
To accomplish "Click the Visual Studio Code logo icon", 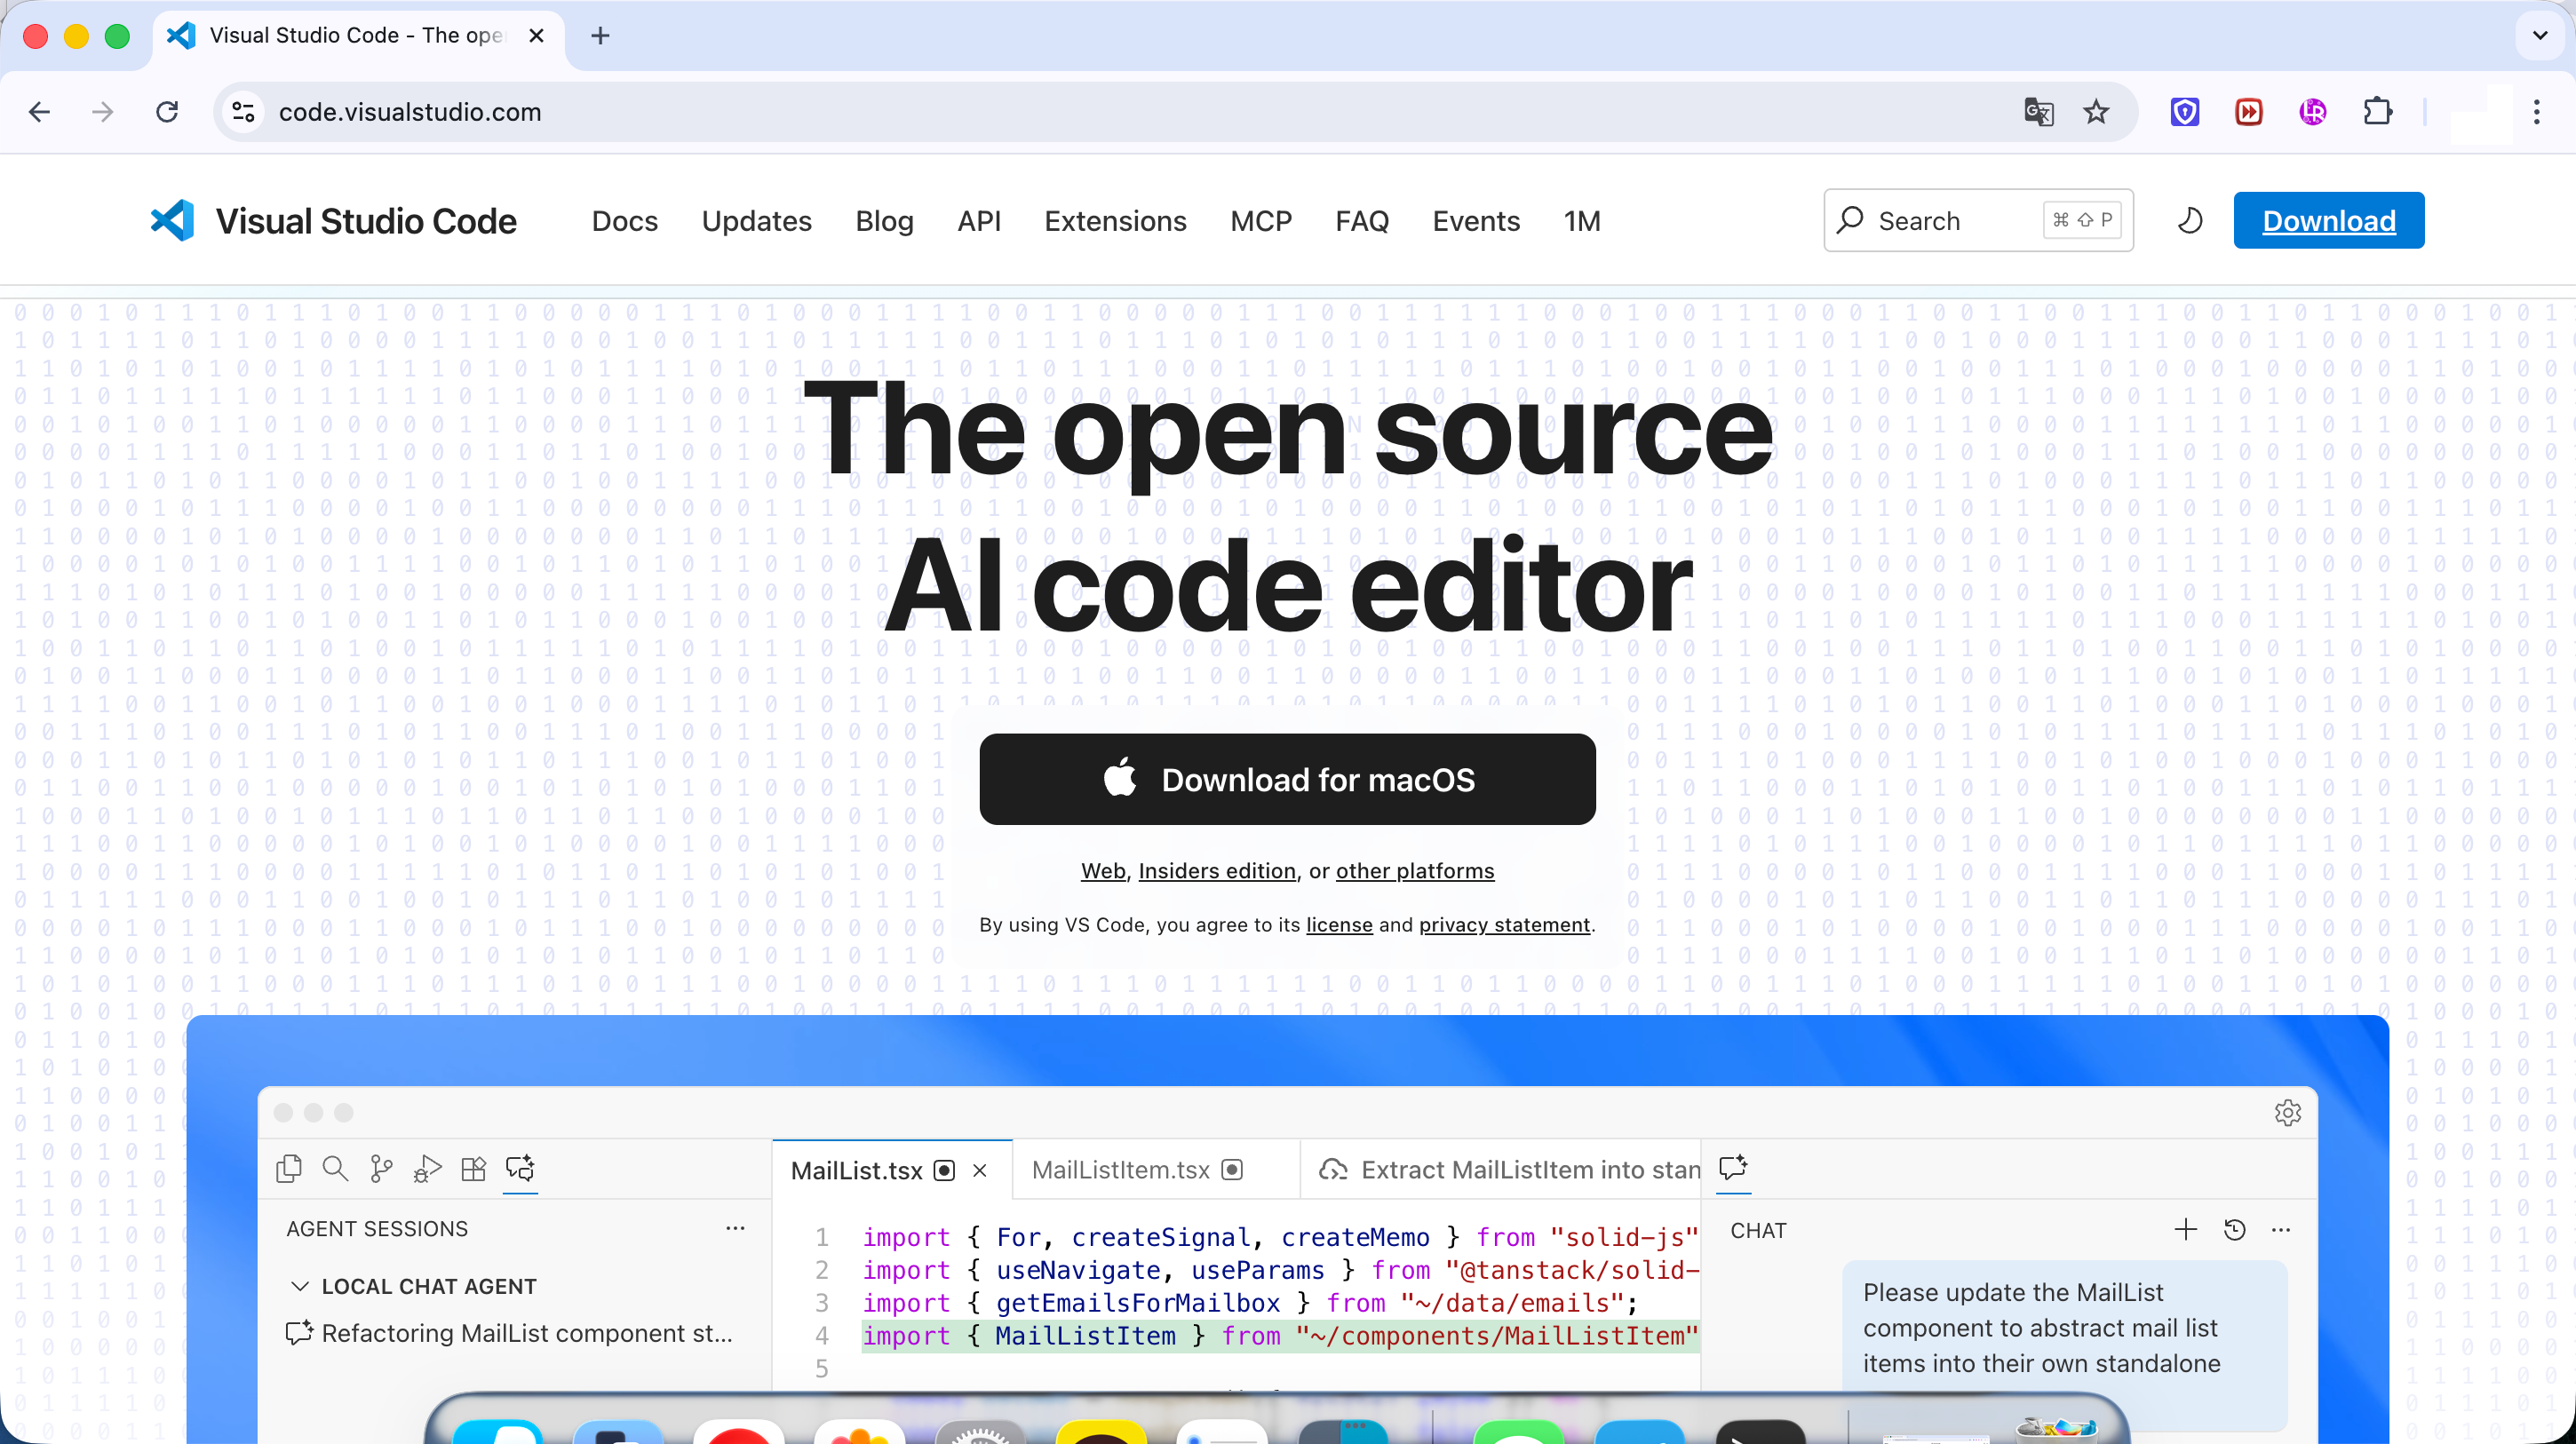I will [172, 220].
